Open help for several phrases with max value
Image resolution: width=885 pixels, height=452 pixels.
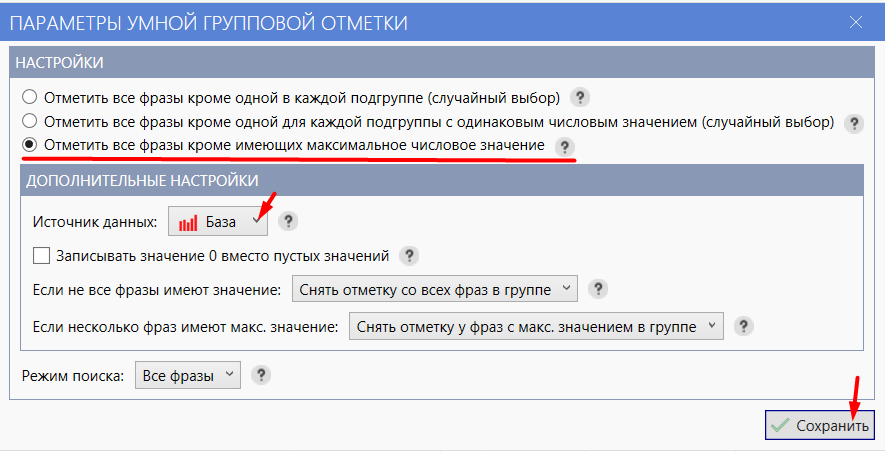(x=743, y=326)
